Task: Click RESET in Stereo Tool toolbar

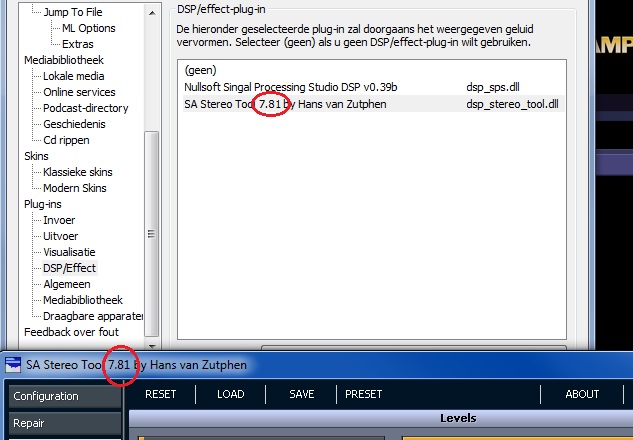Action: pos(160,394)
